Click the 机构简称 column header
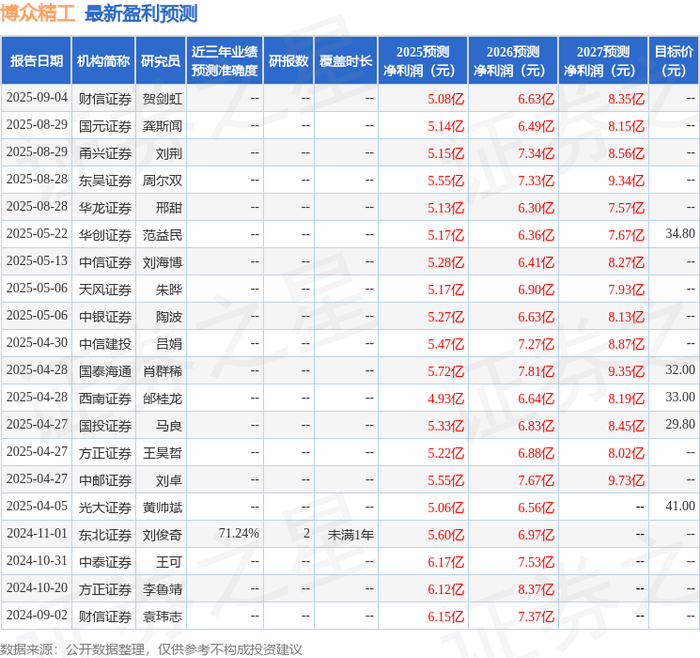Screen dimensions: 700x658 [x=103, y=61]
